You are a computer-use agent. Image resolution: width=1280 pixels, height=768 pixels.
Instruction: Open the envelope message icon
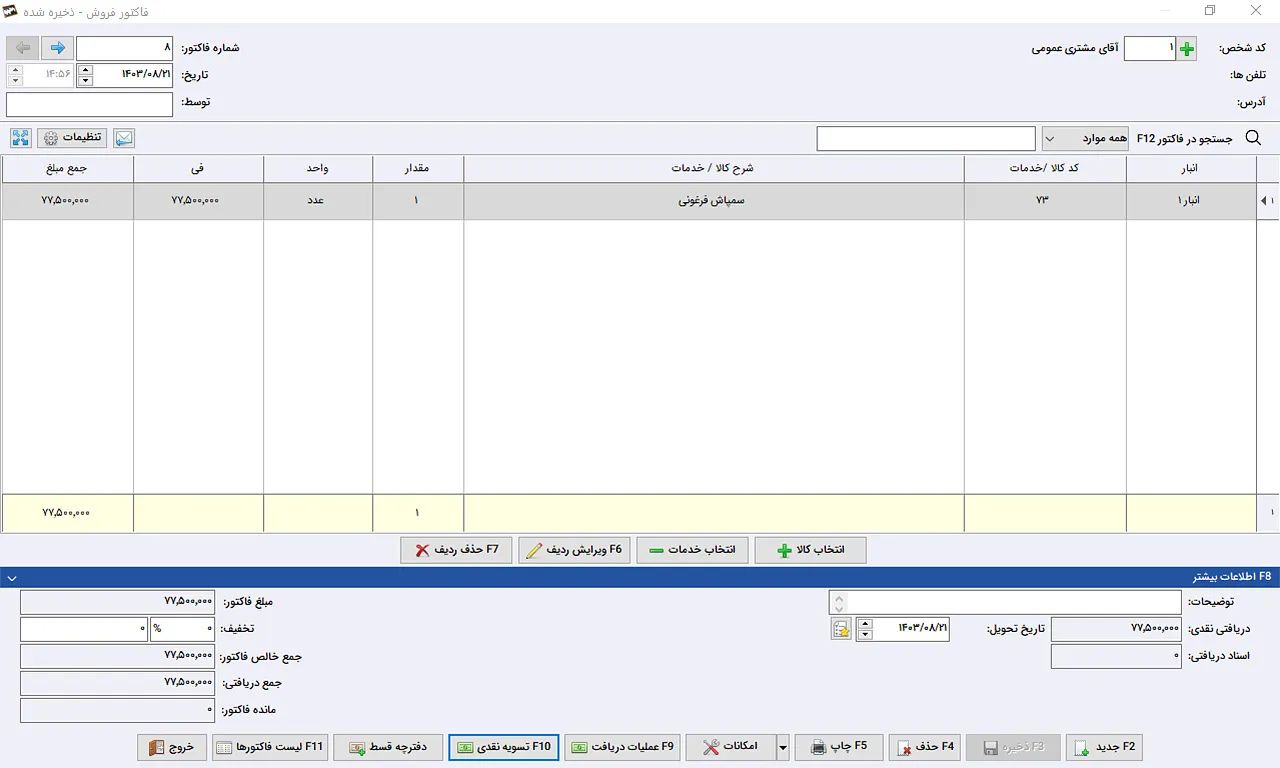point(124,138)
